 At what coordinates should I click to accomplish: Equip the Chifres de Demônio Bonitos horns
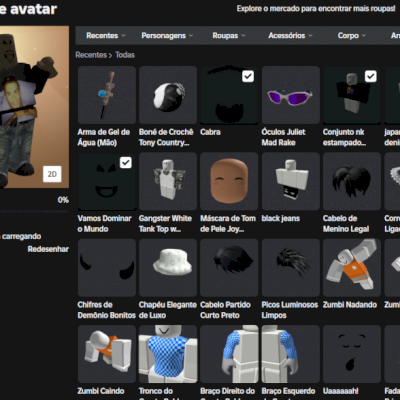click(107, 268)
